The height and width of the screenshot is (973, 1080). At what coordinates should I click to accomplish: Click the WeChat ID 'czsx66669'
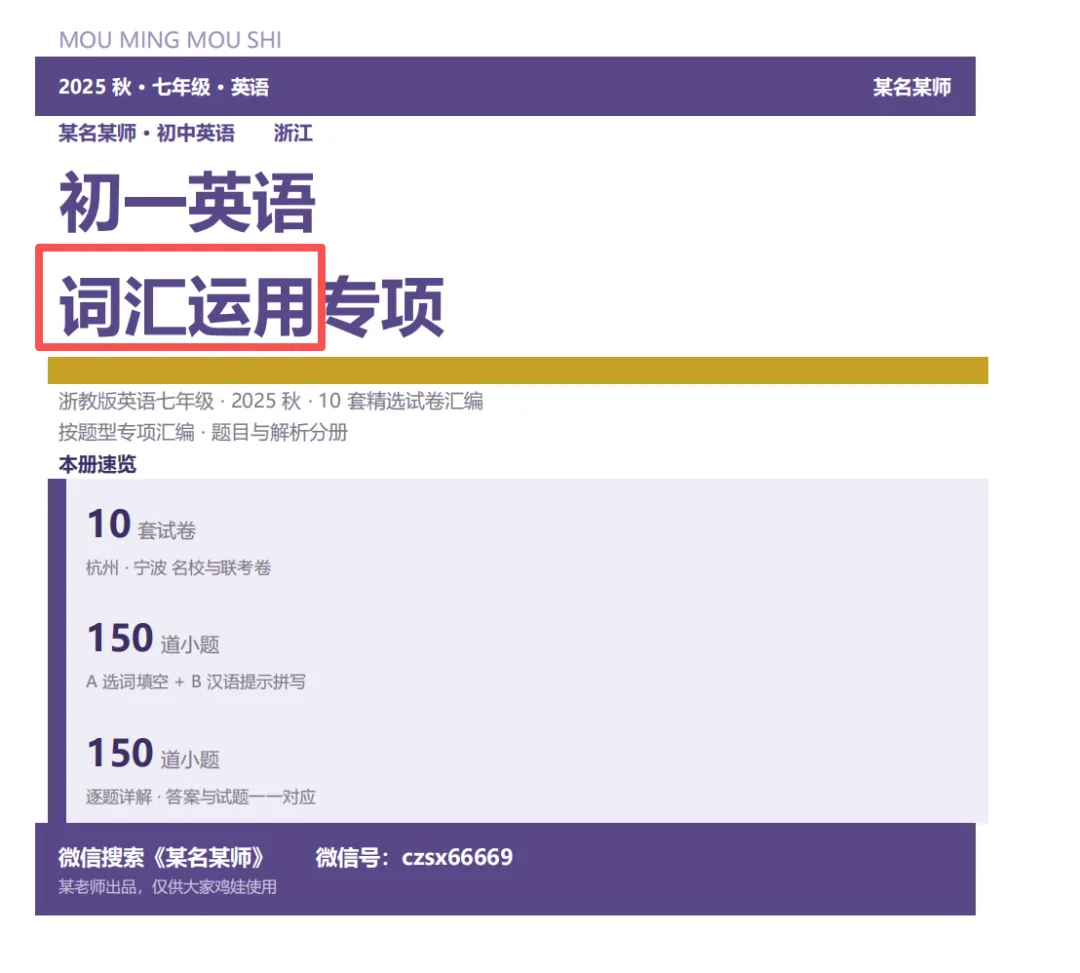(x=457, y=857)
